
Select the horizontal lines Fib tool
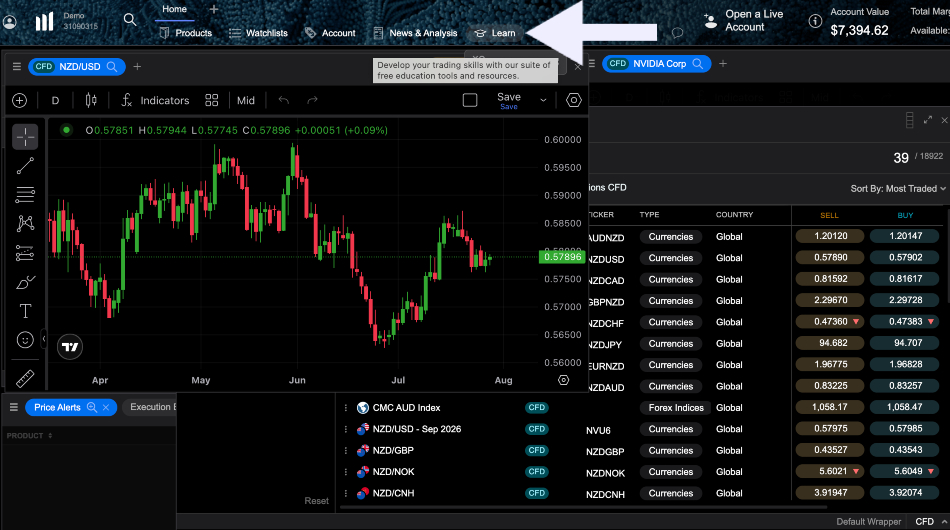point(25,194)
